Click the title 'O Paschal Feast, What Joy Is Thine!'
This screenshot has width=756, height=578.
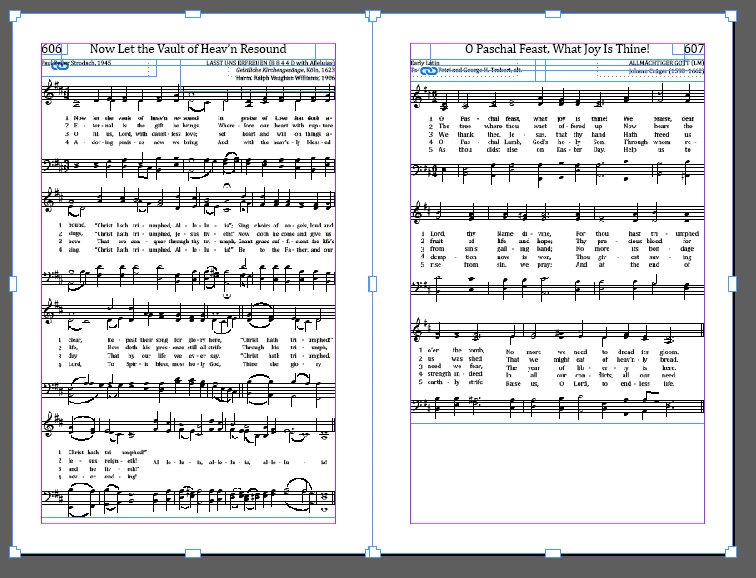(x=557, y=49)
